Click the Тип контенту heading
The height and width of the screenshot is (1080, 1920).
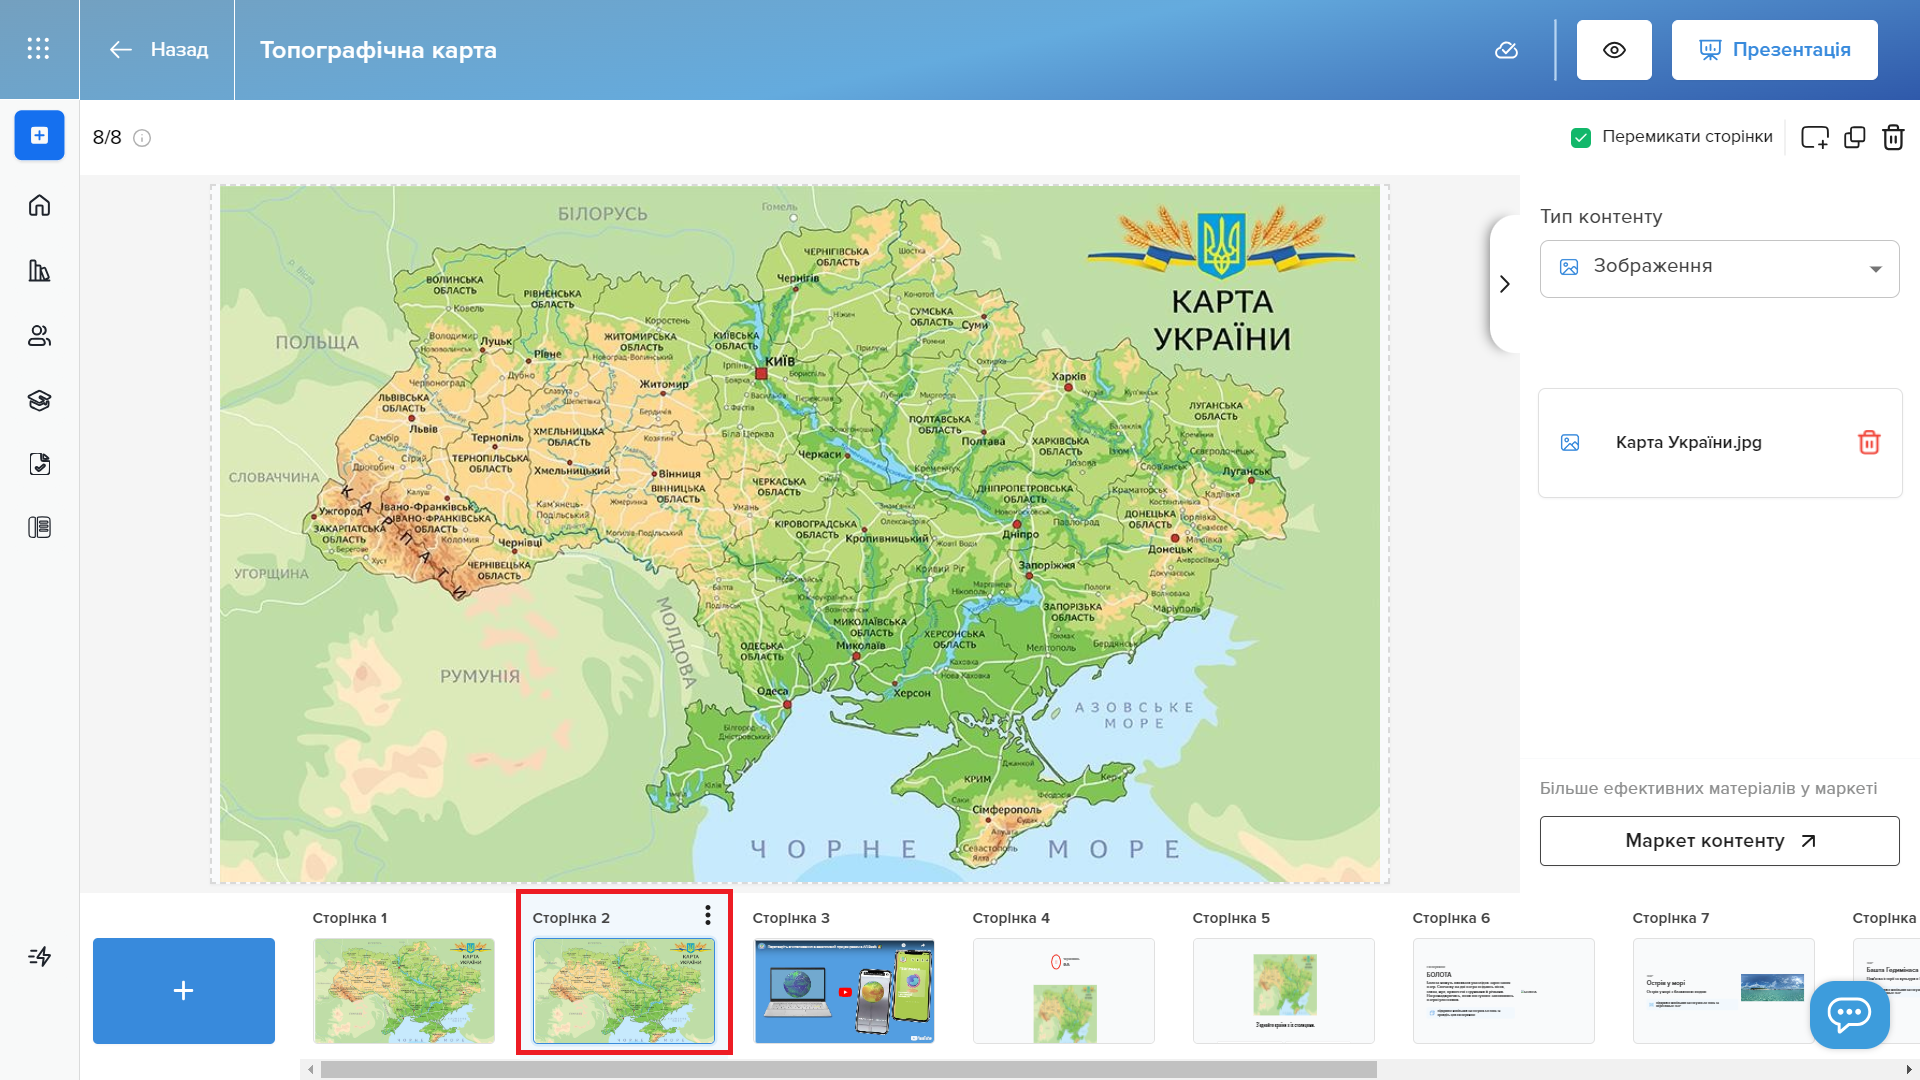(x=1601, y=217)
